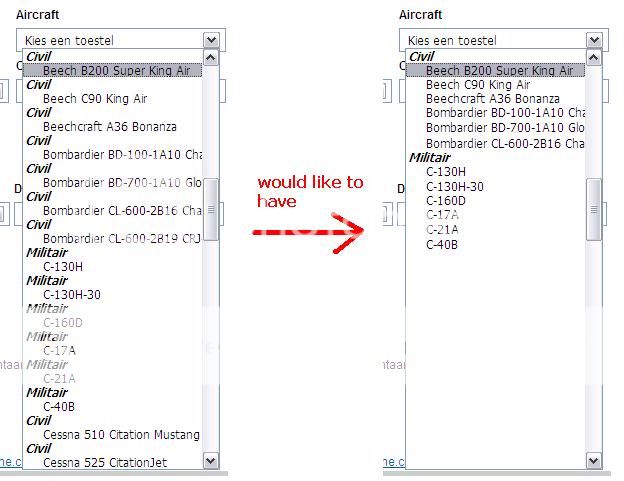Click the scrollbar track in the left list

click(211, 350)
